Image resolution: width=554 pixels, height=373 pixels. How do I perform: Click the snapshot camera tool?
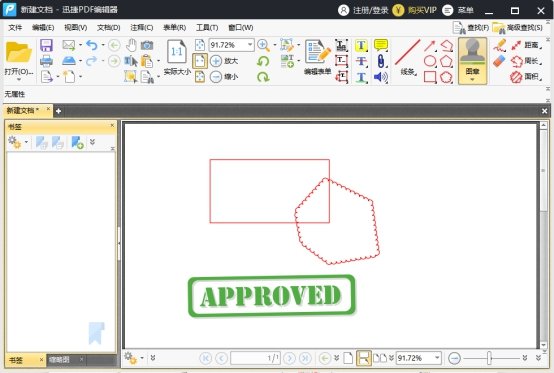(x=147, y=45)
